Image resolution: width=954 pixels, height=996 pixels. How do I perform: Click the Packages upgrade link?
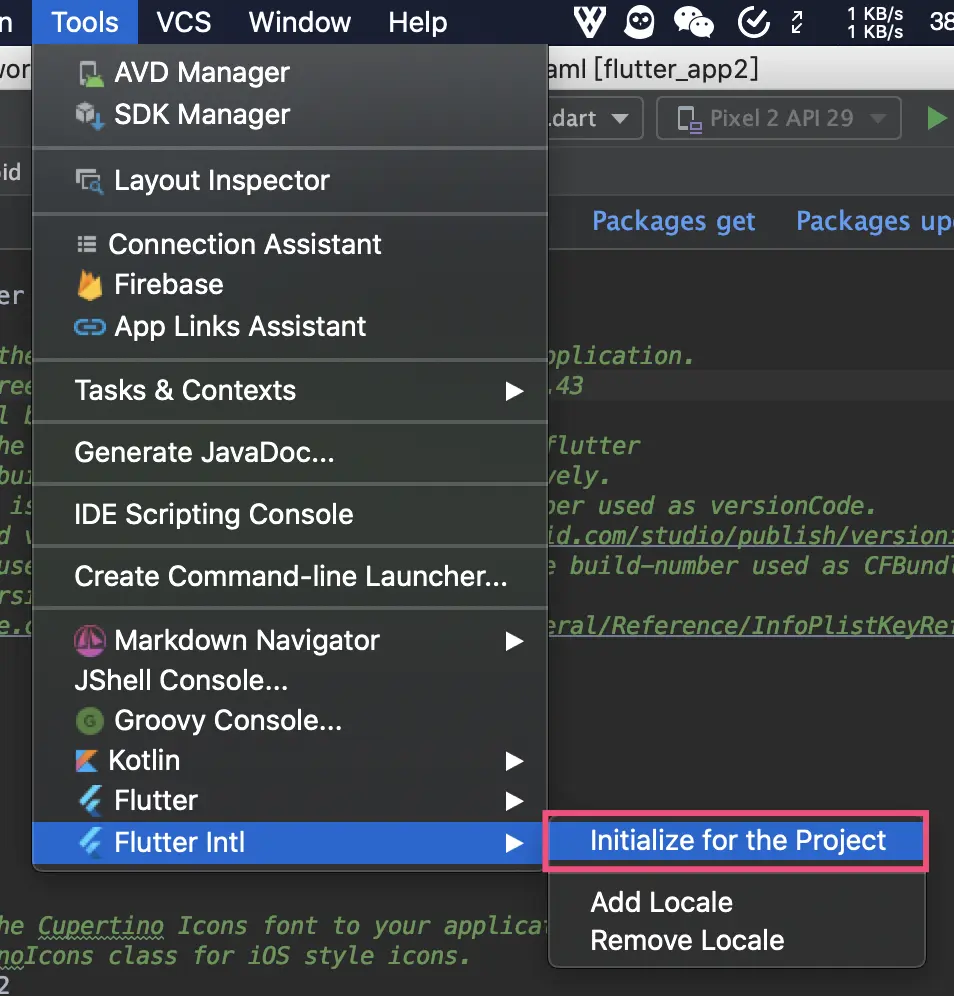tap(875, 222)
